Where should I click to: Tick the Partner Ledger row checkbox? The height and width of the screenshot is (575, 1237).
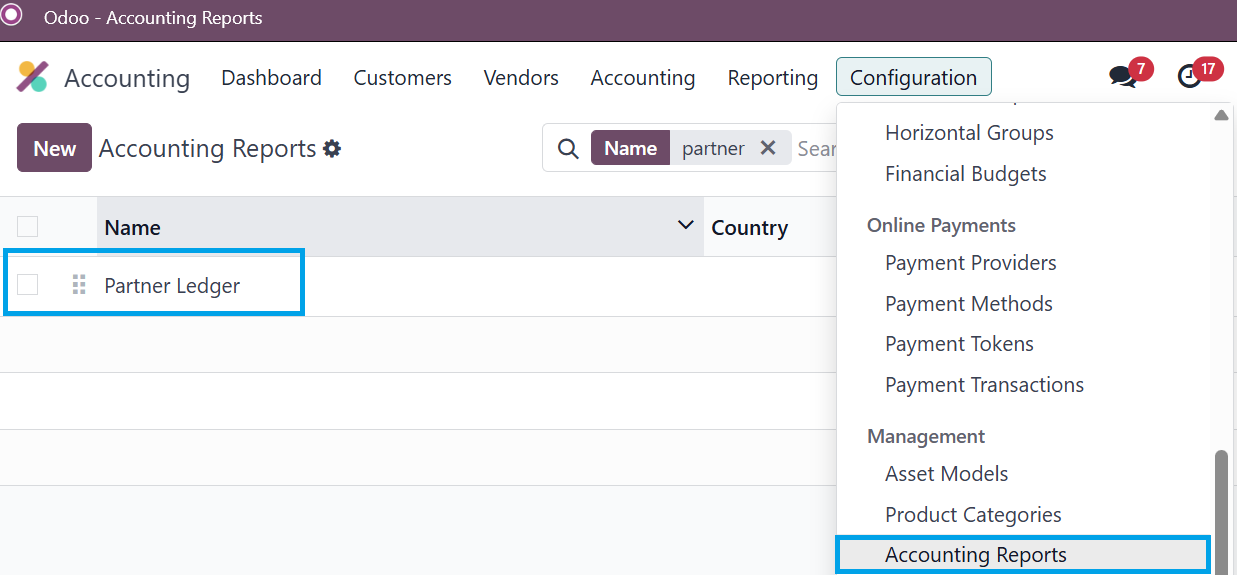(28, 285)
